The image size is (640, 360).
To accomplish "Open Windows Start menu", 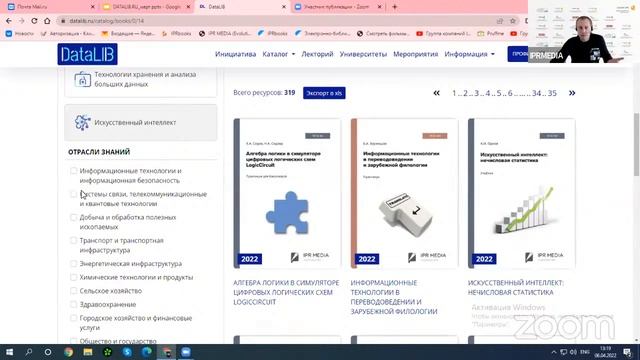I will coord(9,352).
